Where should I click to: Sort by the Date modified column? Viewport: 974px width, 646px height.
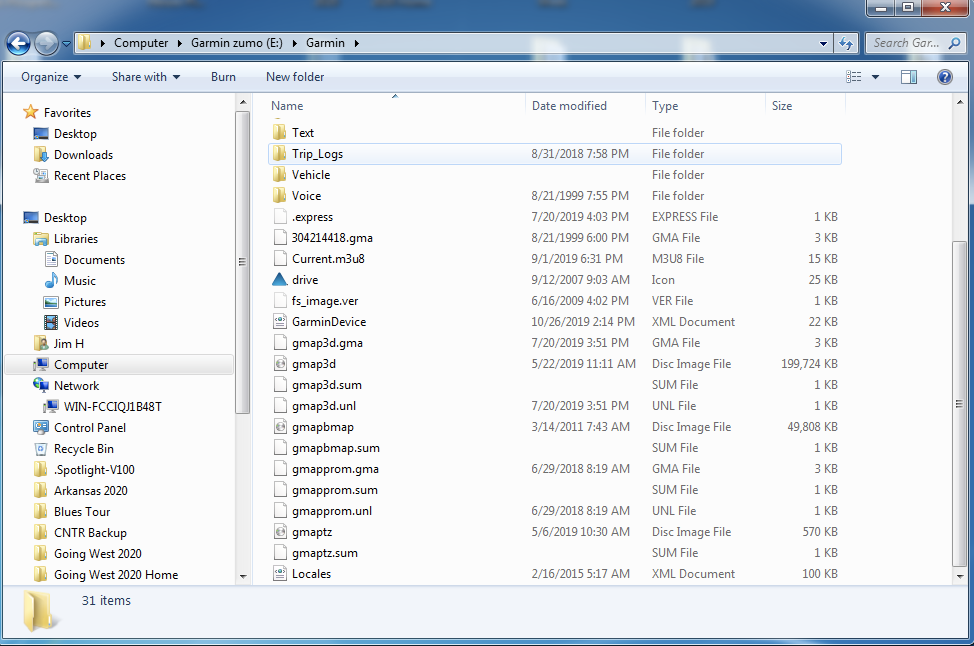pos(569,106)
